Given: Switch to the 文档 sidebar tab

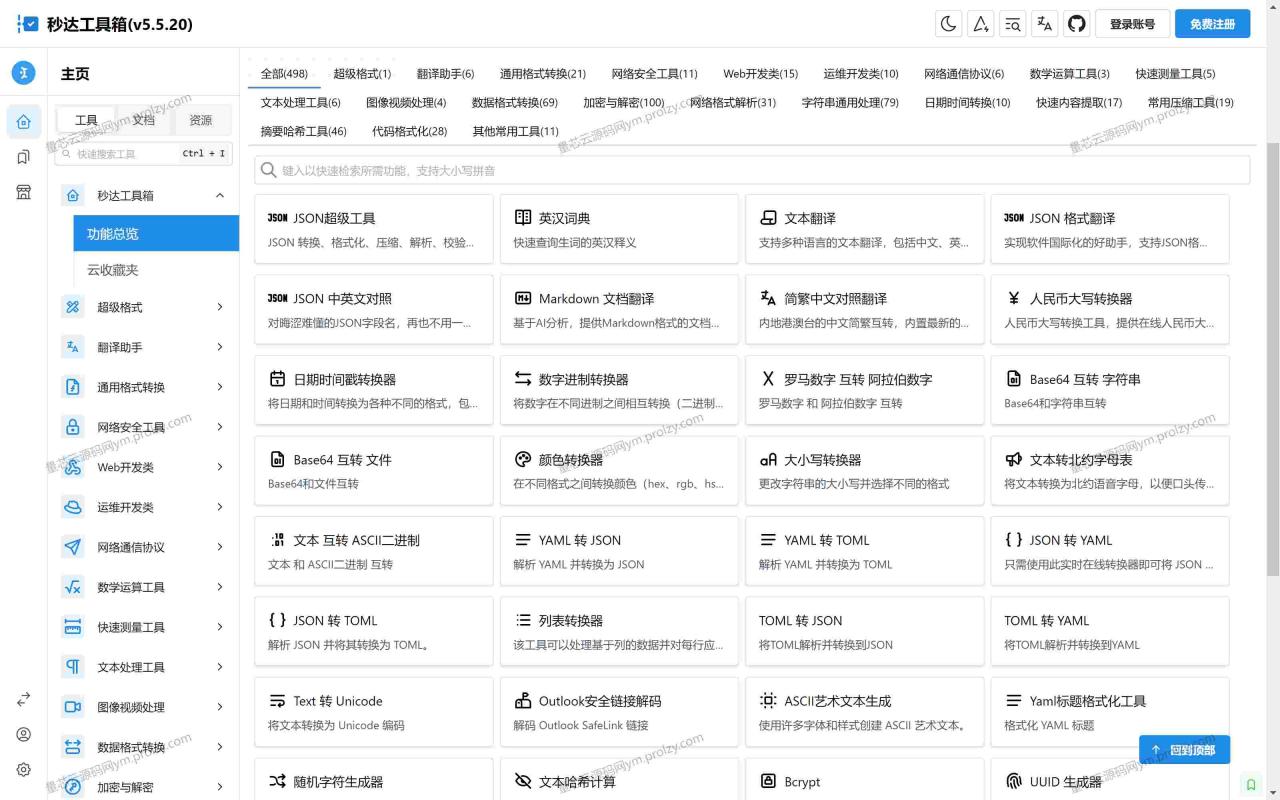Looking at the screenshot, I should [x=144, y=120].
